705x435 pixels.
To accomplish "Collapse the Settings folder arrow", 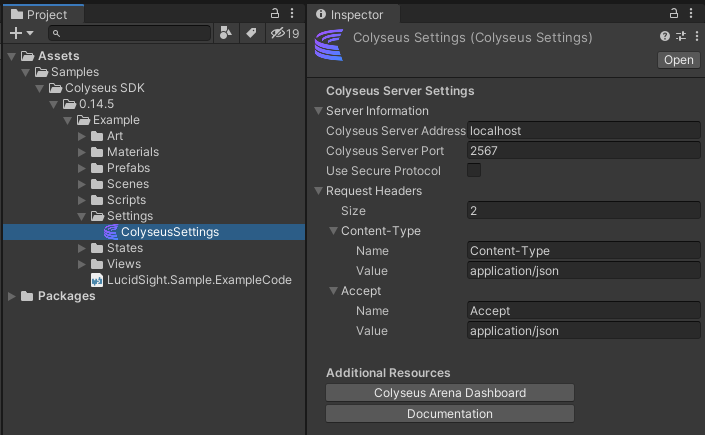I will (x=82, y=216).
